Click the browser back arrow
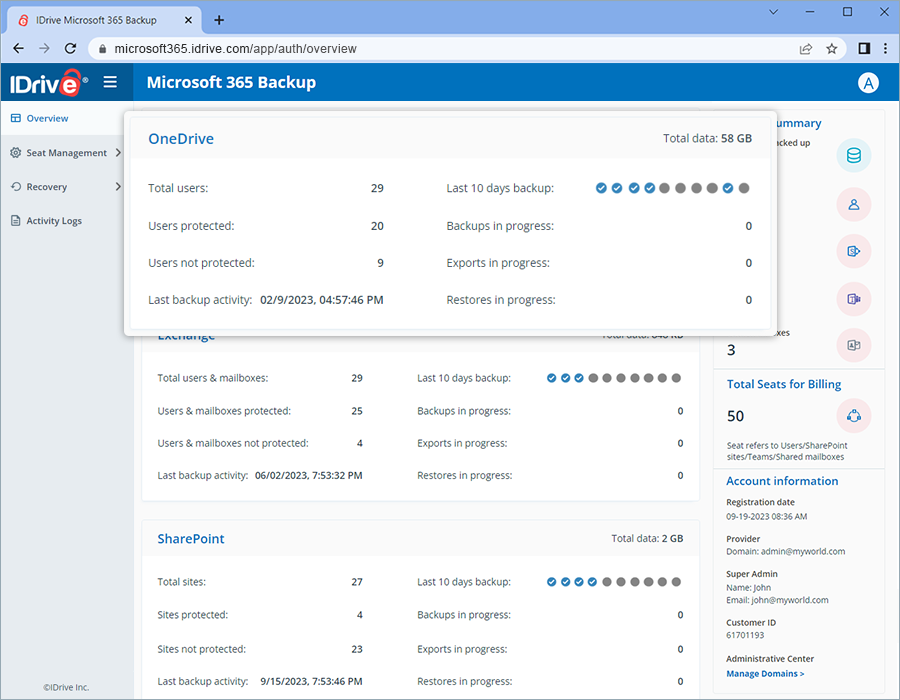Image resolution: width=900 pixels, height=700 pixels. (18, 49)
